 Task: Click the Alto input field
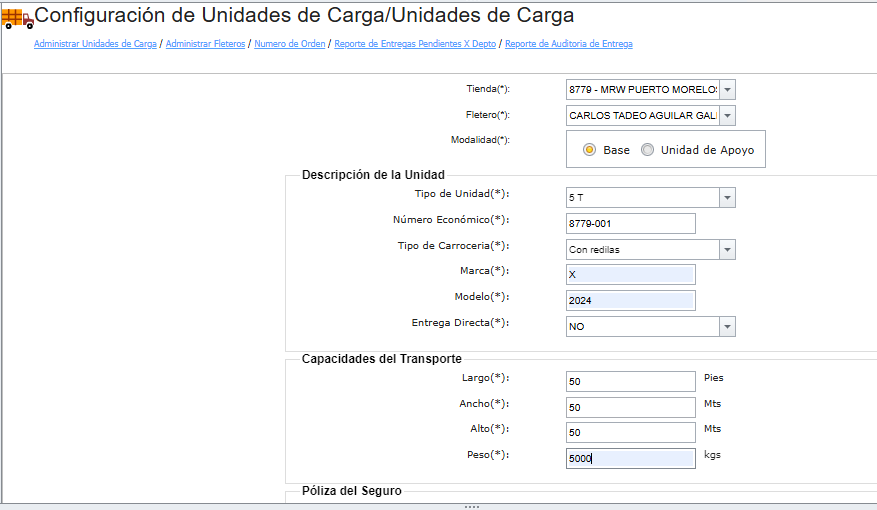click(630, 432)
